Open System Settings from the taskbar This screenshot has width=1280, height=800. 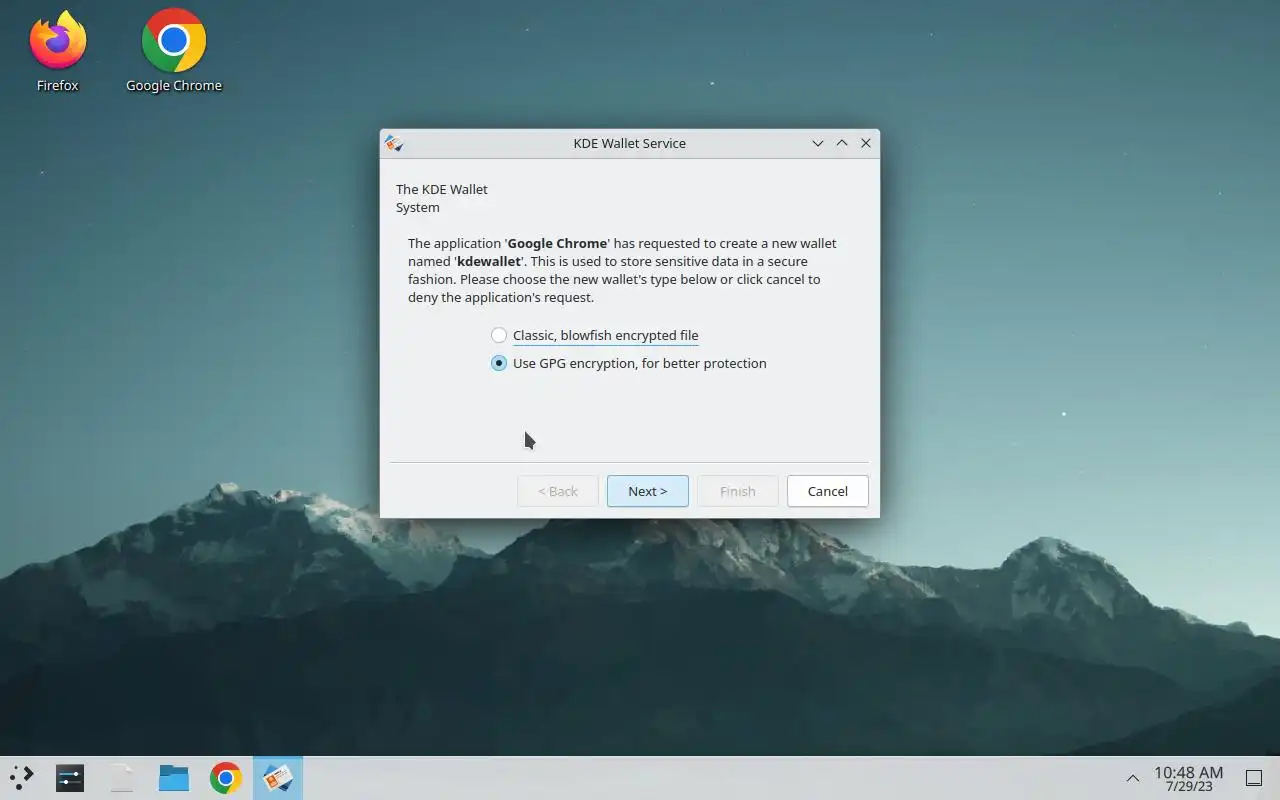(x=70, y=777)
